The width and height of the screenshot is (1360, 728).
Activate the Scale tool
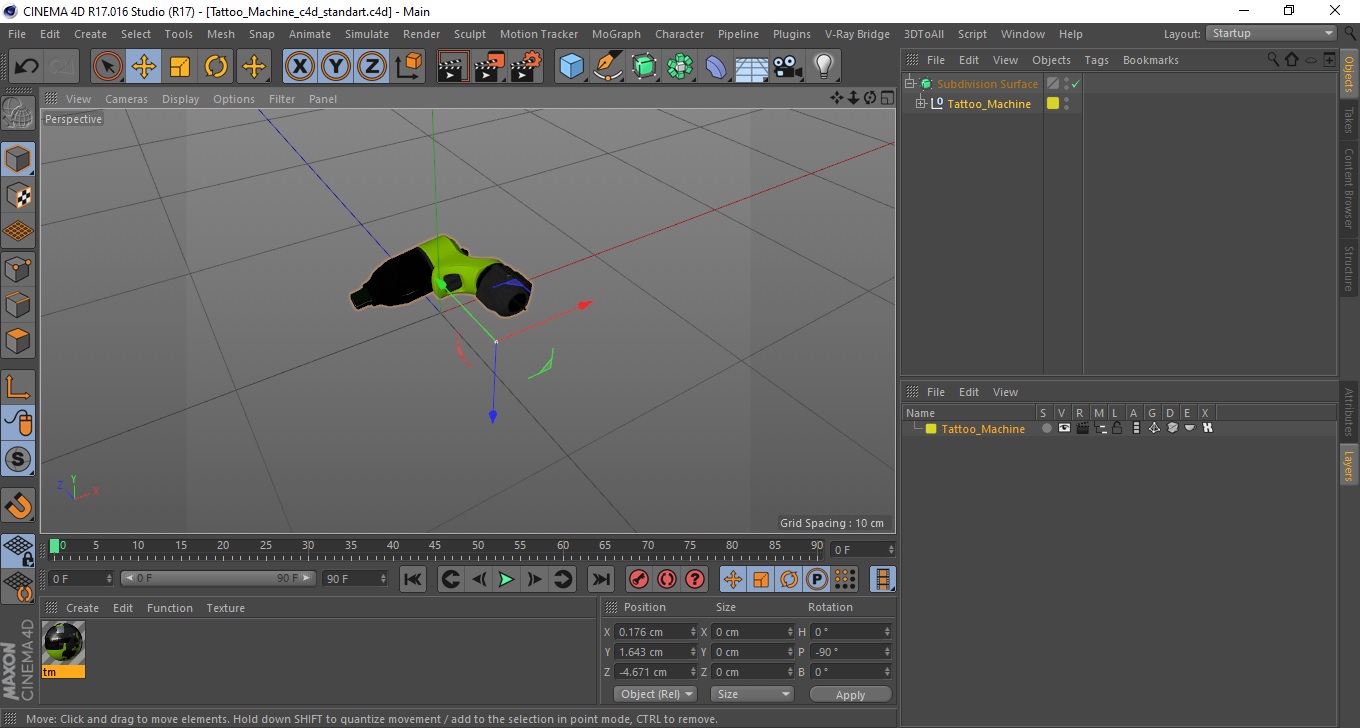coord(180,67)
